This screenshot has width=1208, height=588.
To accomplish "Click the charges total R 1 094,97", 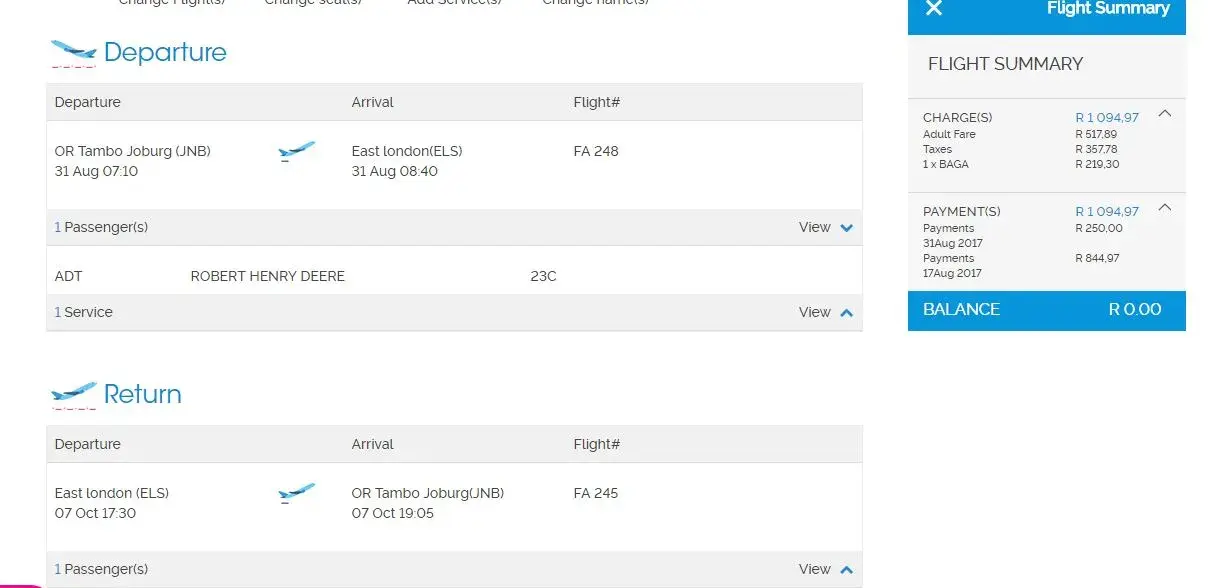I will 1106,118.
